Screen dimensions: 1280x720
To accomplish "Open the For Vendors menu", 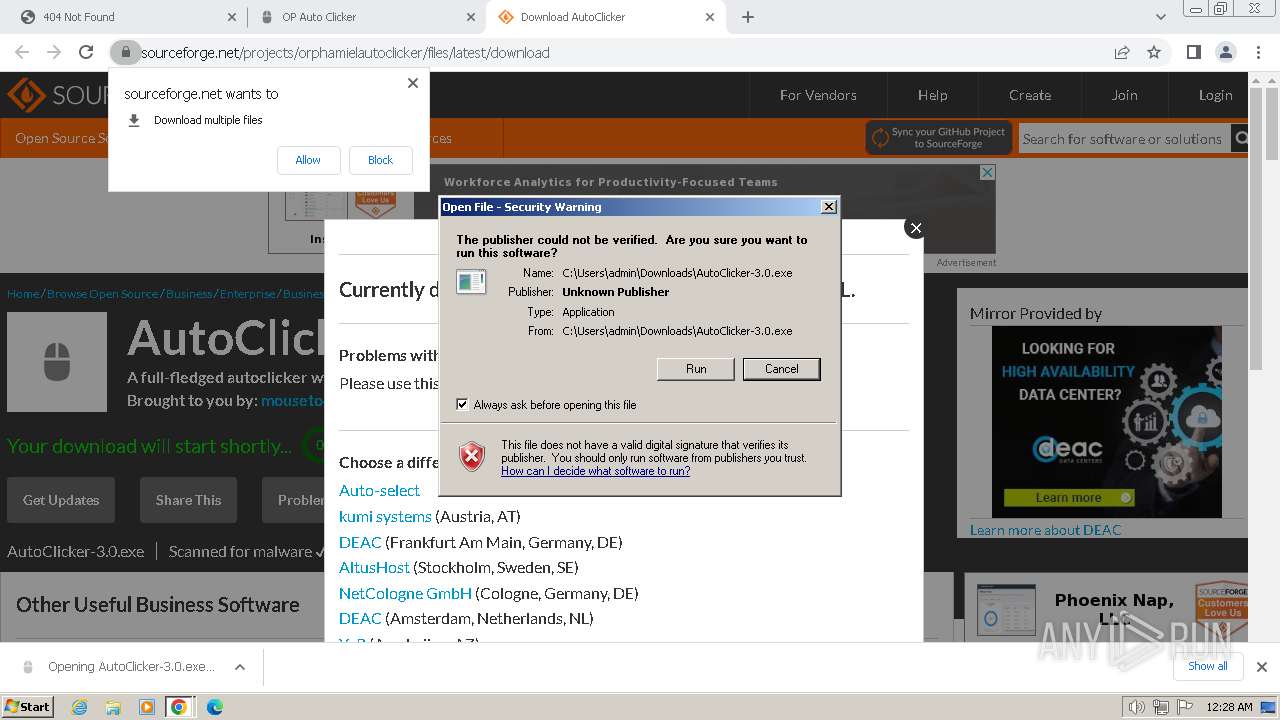I will click(x=818, y=95).
